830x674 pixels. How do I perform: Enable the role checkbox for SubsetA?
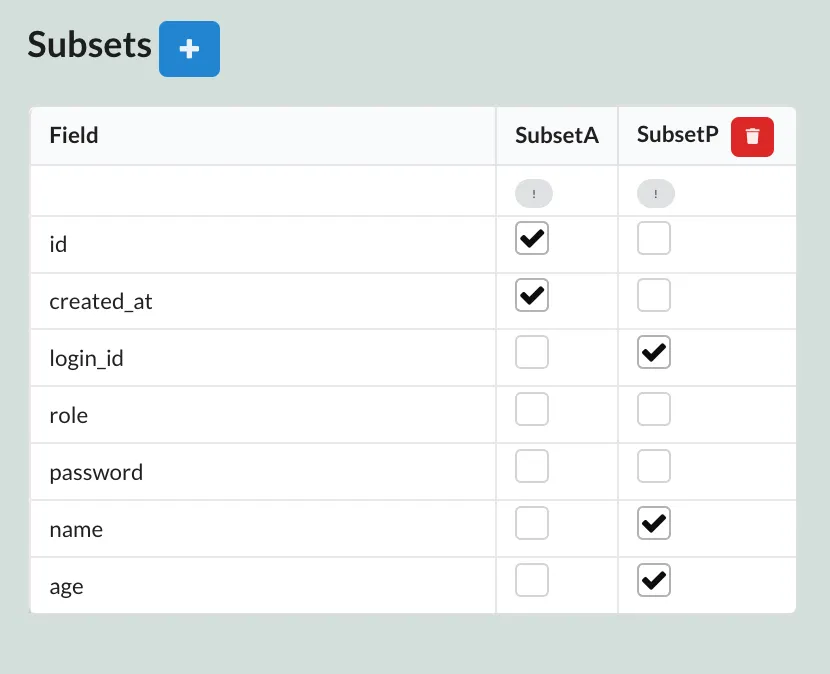532,409
